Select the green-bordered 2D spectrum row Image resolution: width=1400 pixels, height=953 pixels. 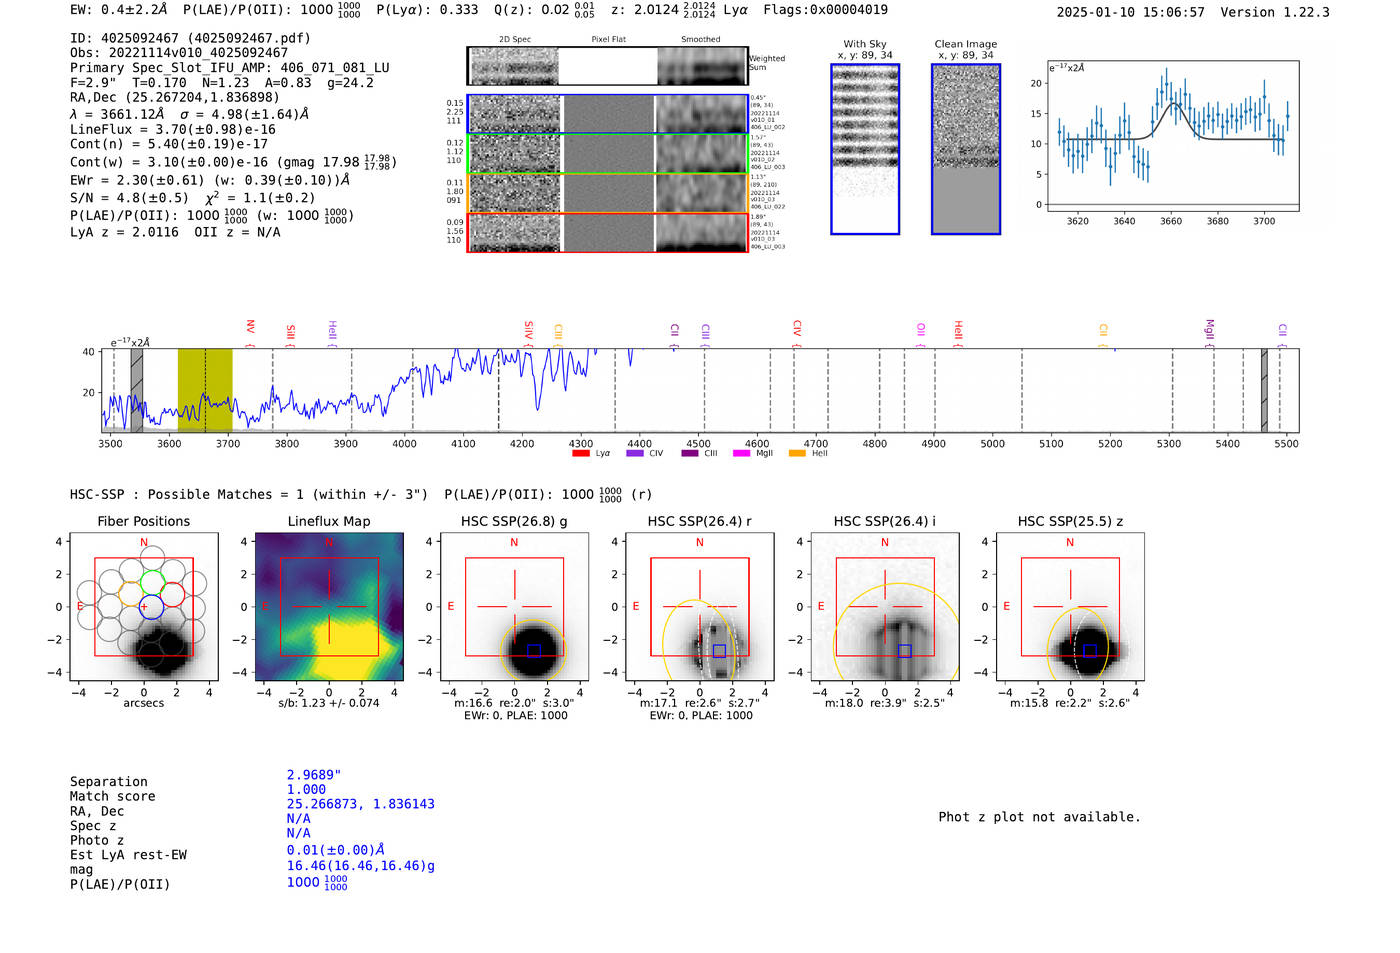608,154
